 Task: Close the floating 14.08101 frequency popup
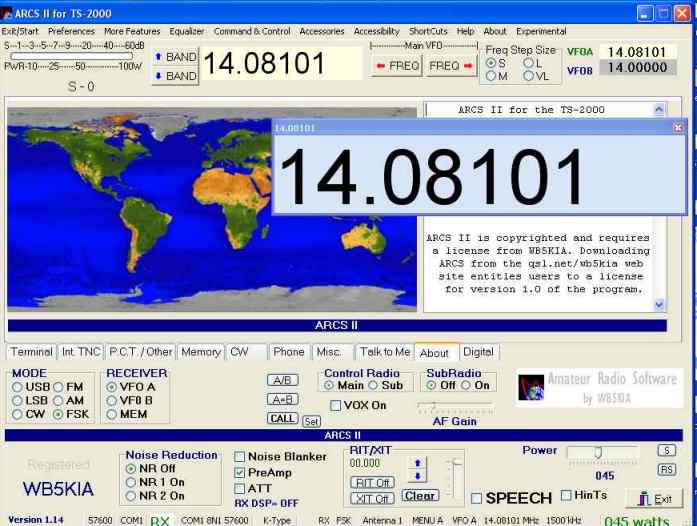(x=678, y=128)
